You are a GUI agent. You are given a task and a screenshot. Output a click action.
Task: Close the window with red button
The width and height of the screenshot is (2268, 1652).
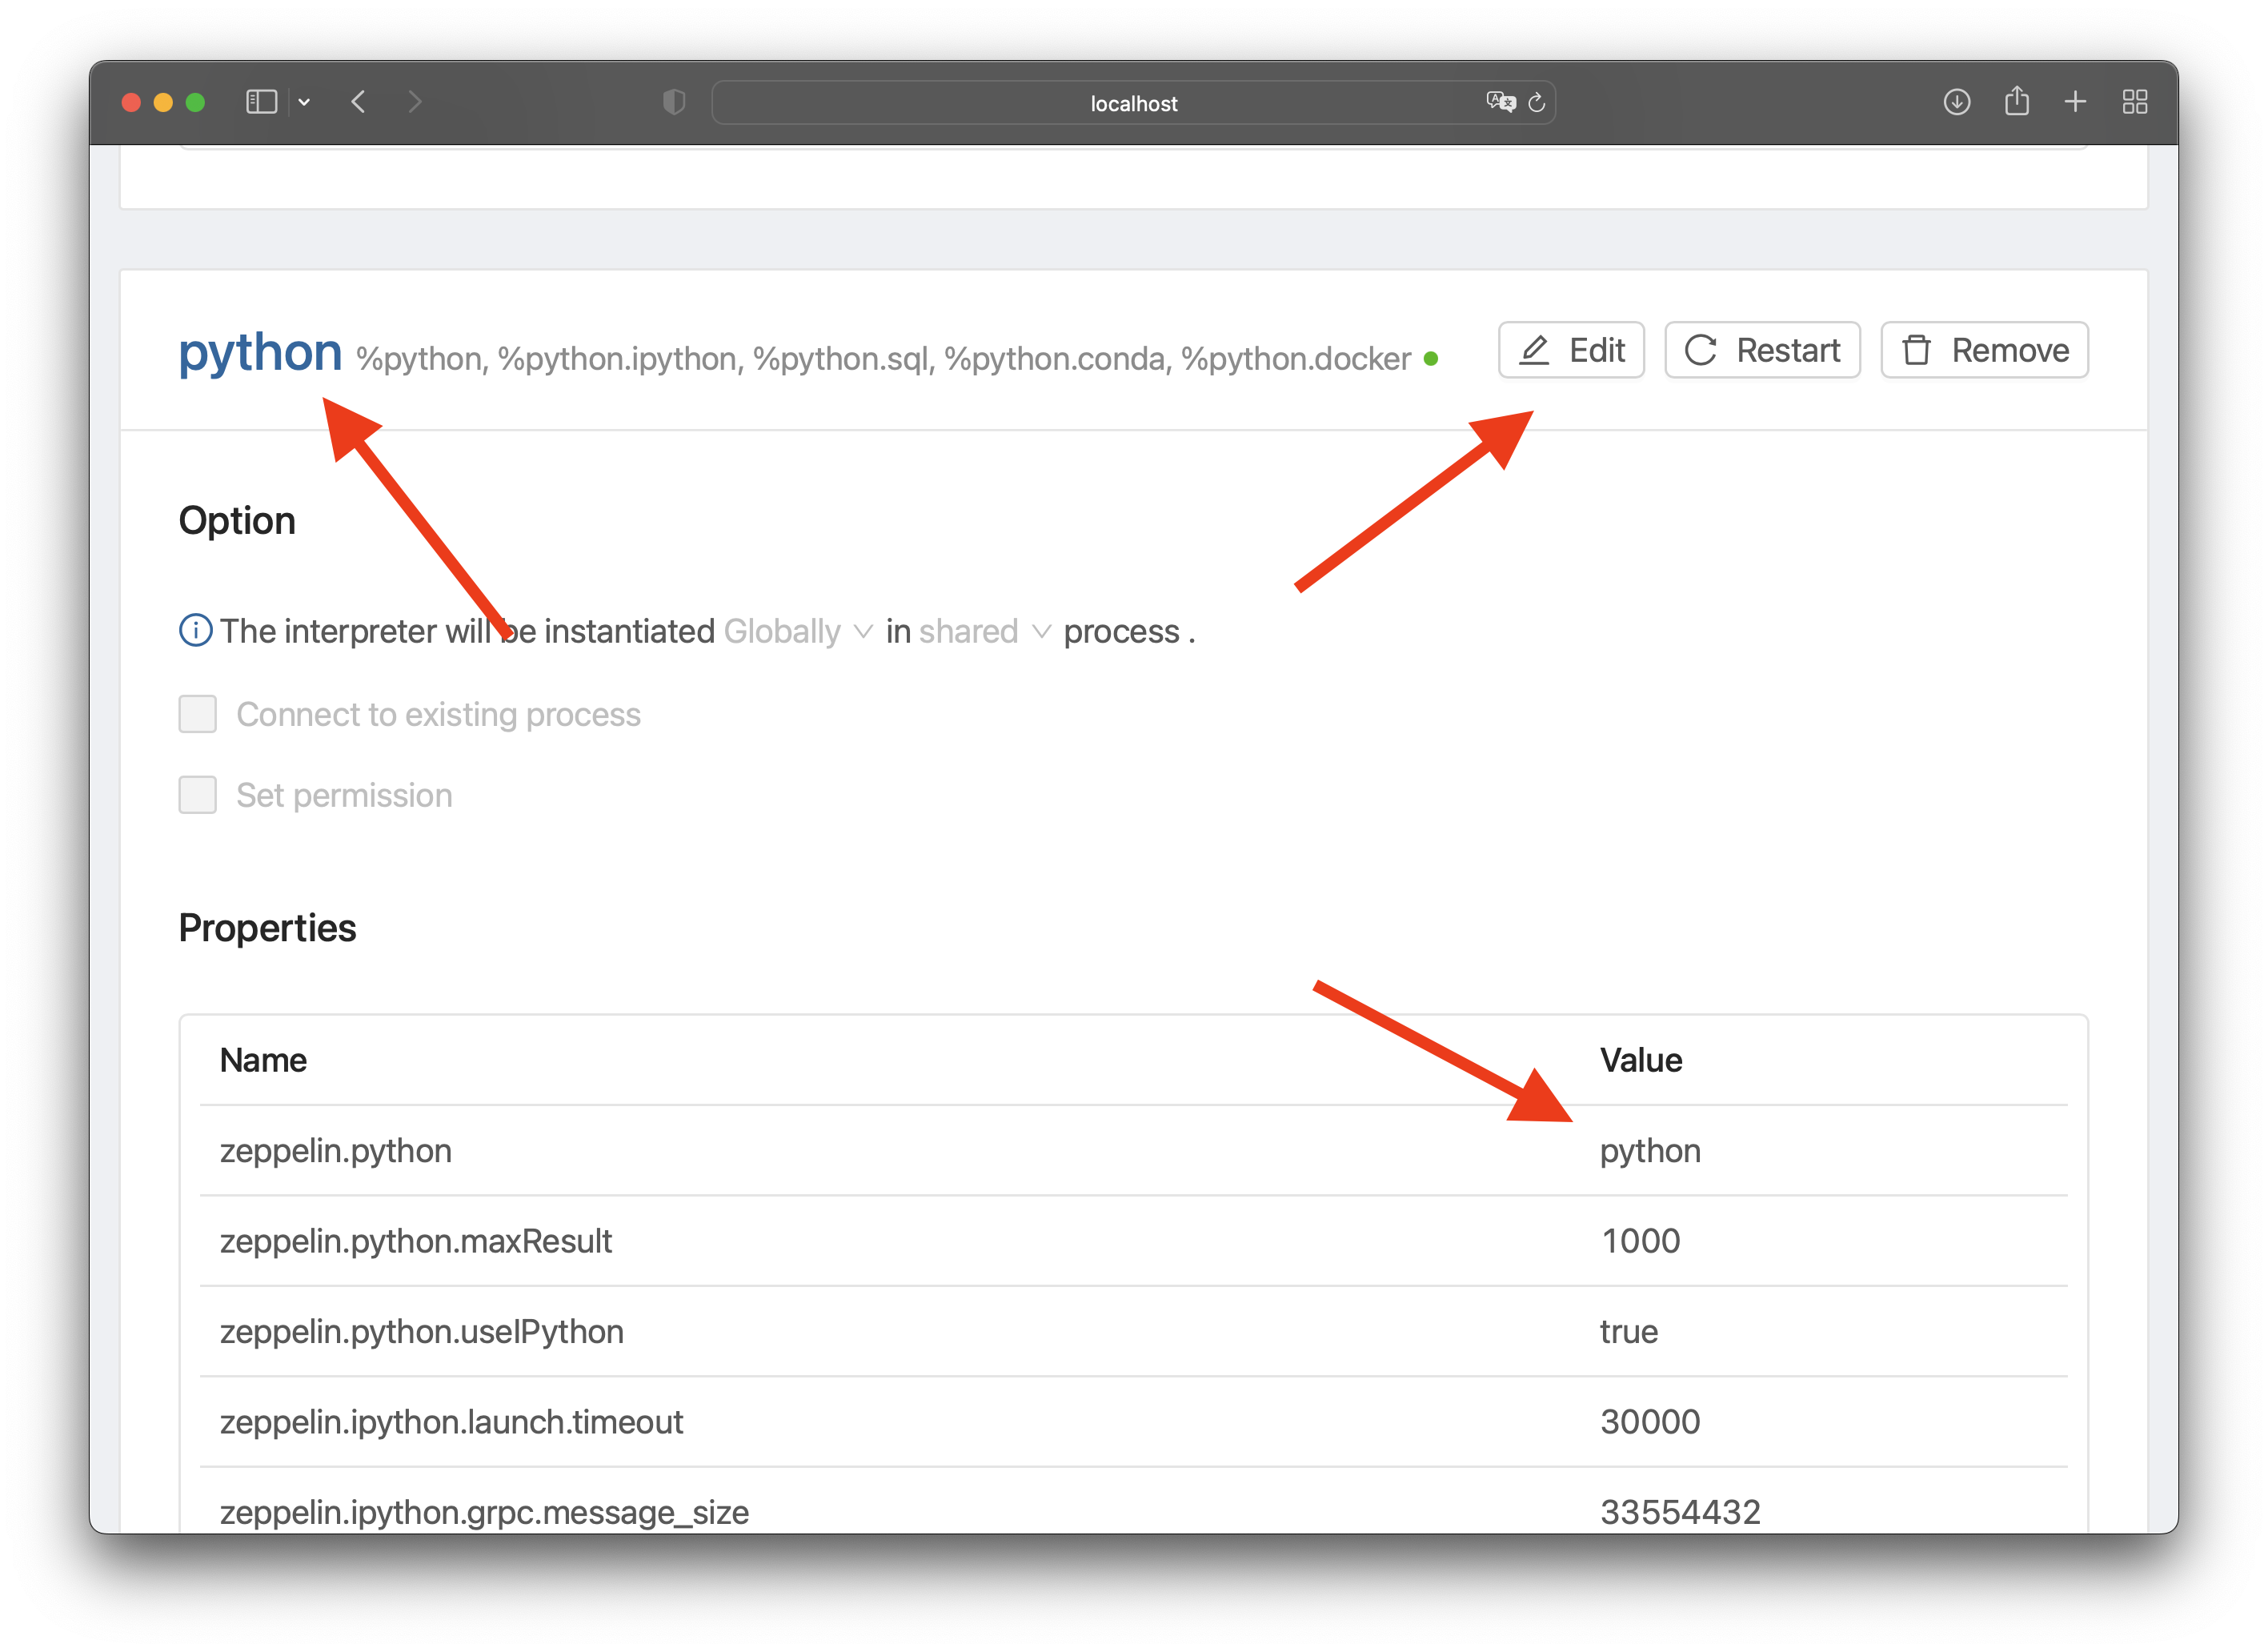click(131, 102)
